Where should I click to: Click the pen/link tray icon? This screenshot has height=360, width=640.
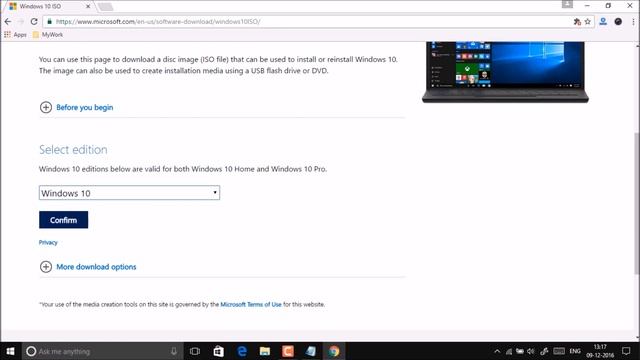tap(544, 351)
